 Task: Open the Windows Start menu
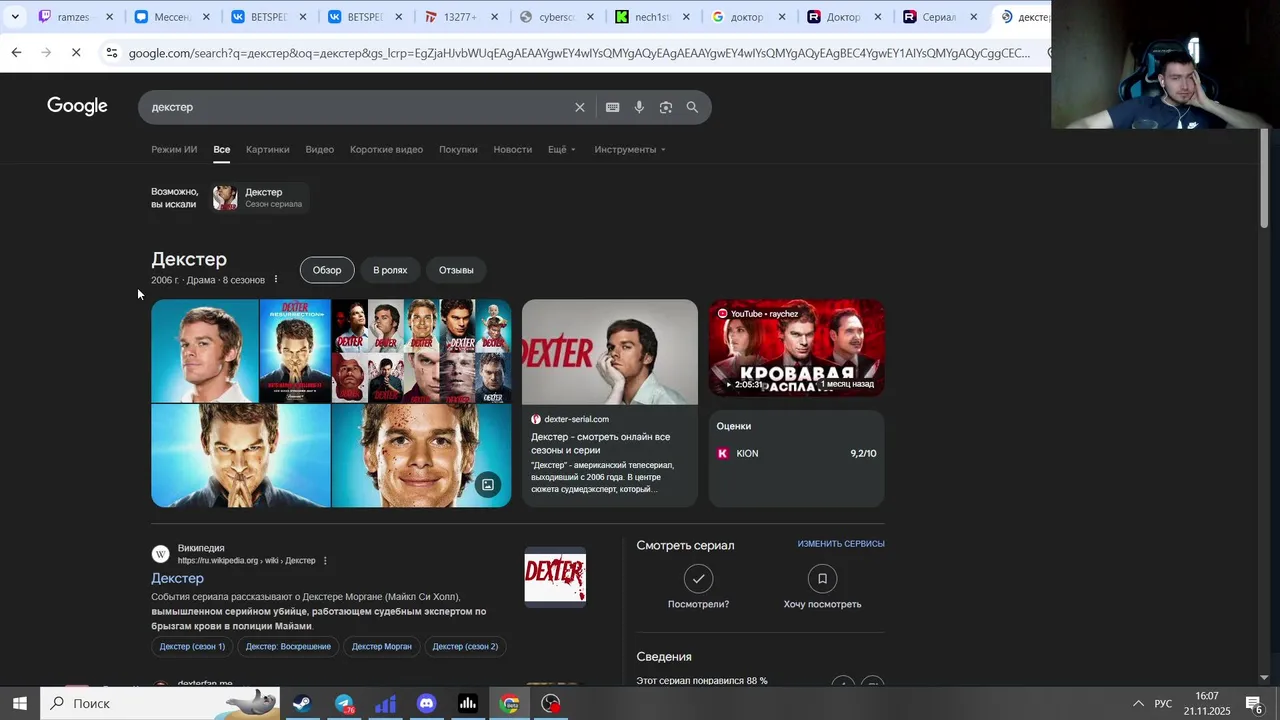[x=19, y=703]
